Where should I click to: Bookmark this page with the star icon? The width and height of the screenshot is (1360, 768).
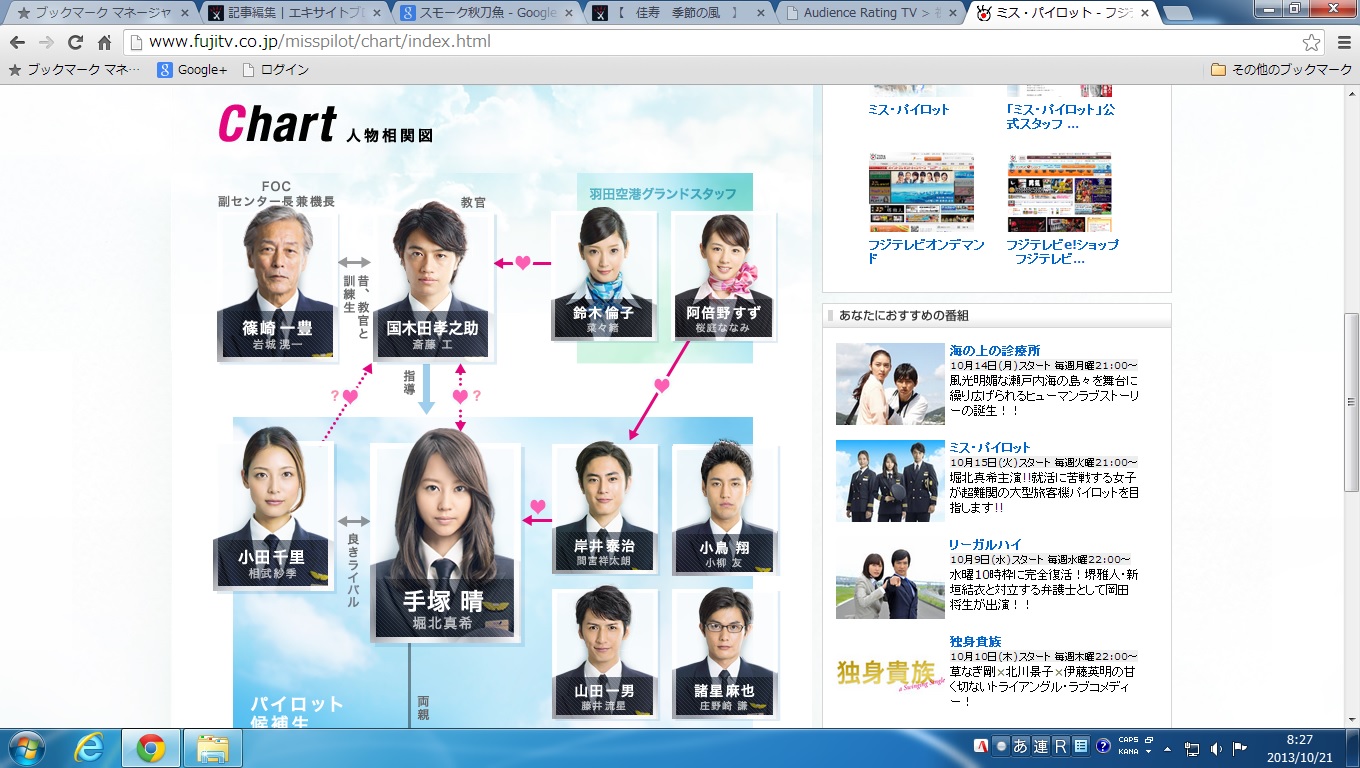(x=1311, y=43)
